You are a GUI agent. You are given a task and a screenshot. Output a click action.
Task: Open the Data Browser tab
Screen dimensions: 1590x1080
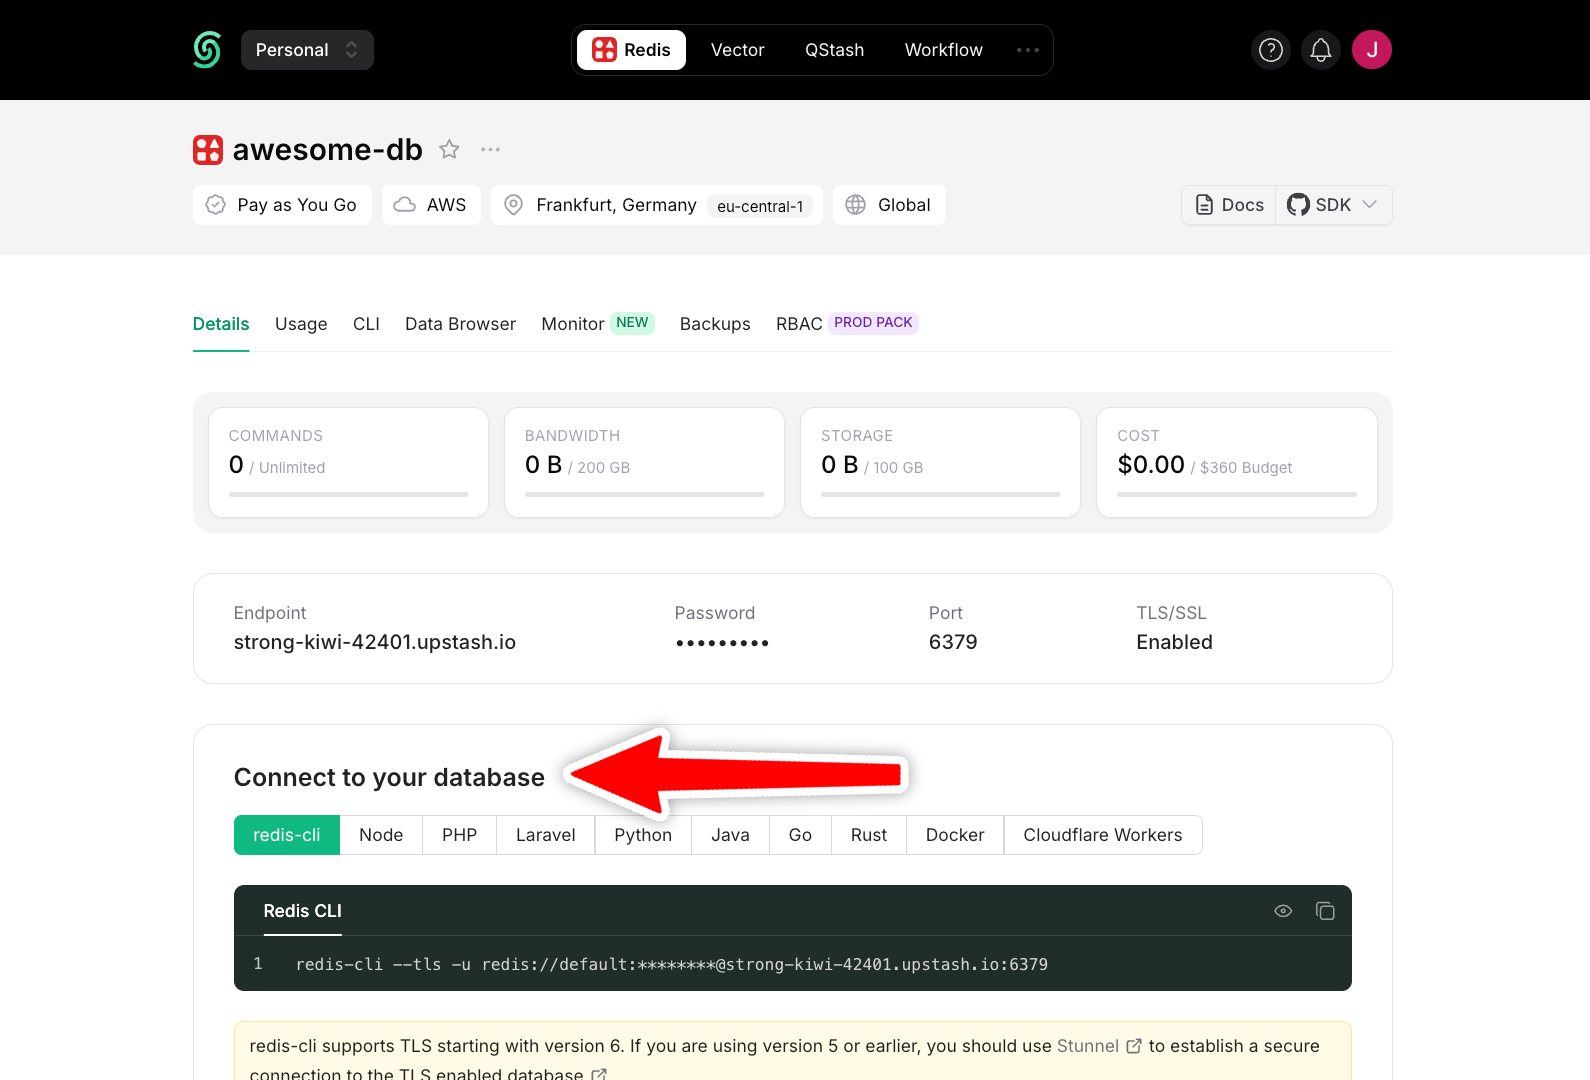click(x=460, y=324)
